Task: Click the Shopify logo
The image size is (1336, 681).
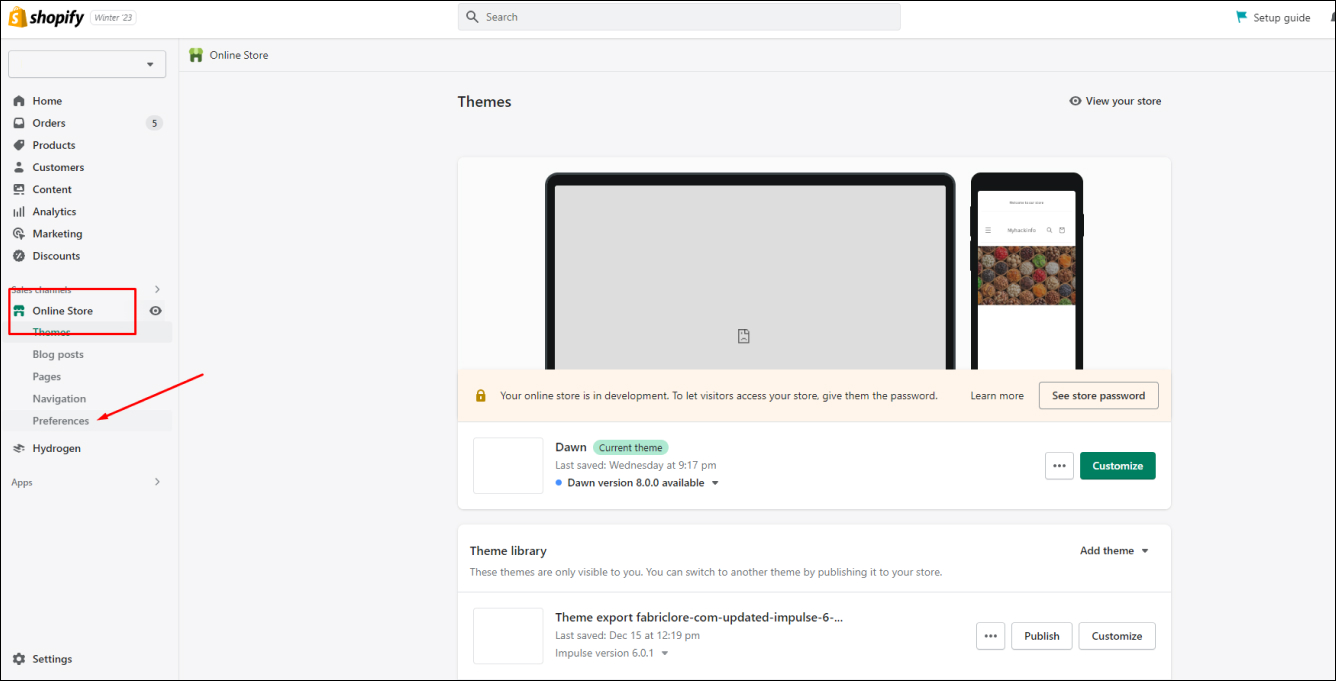Action: pos(46,17)
